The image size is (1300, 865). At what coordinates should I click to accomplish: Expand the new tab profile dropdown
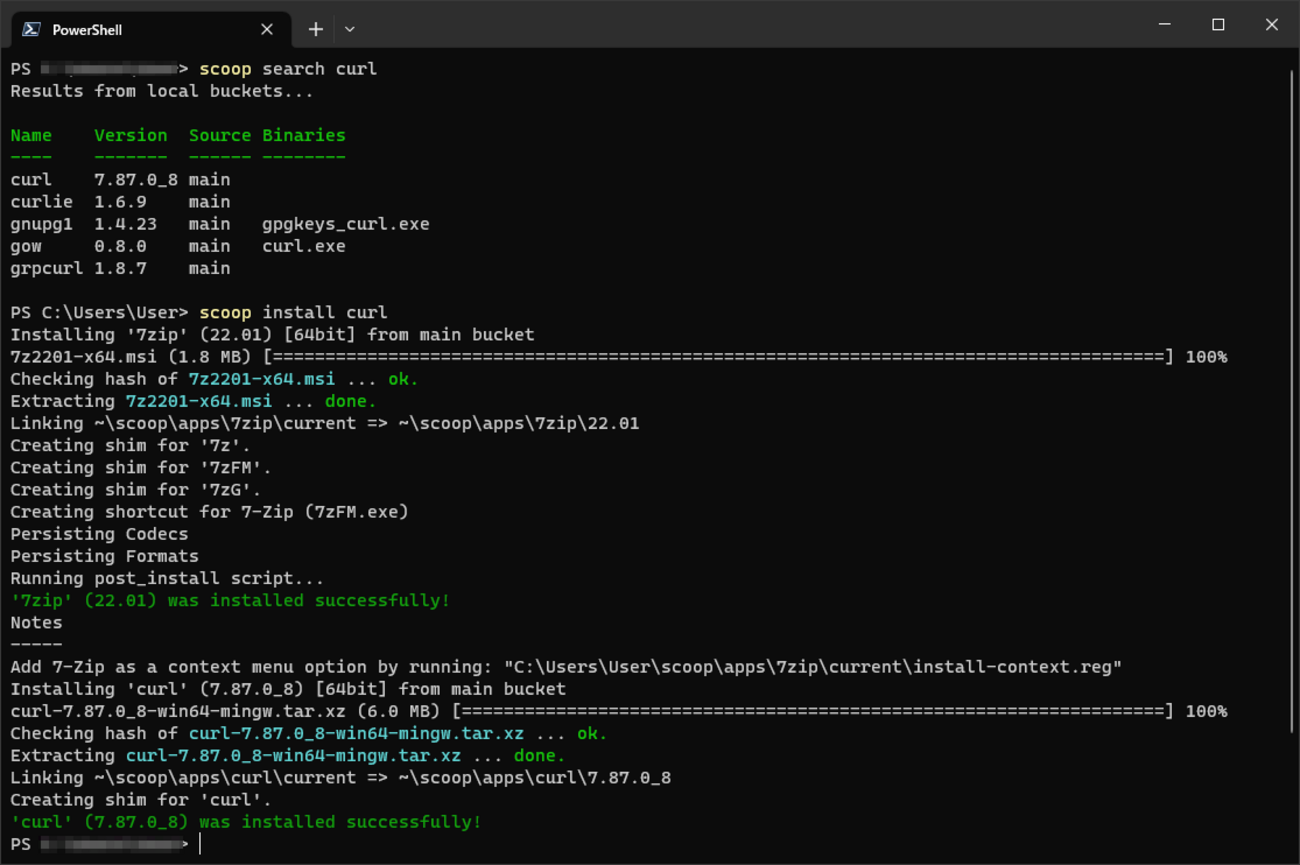tap(349, 29)
